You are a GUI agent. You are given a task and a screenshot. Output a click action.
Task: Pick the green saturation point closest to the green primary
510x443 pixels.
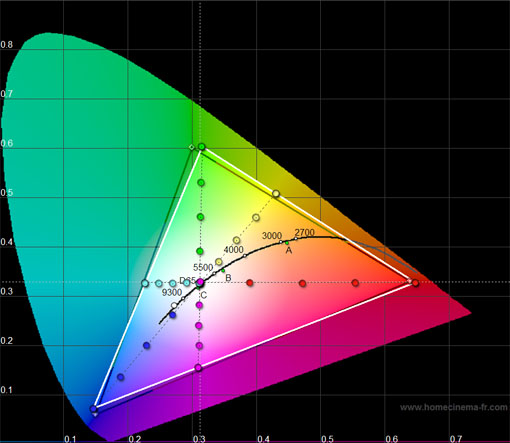(201, 183)
